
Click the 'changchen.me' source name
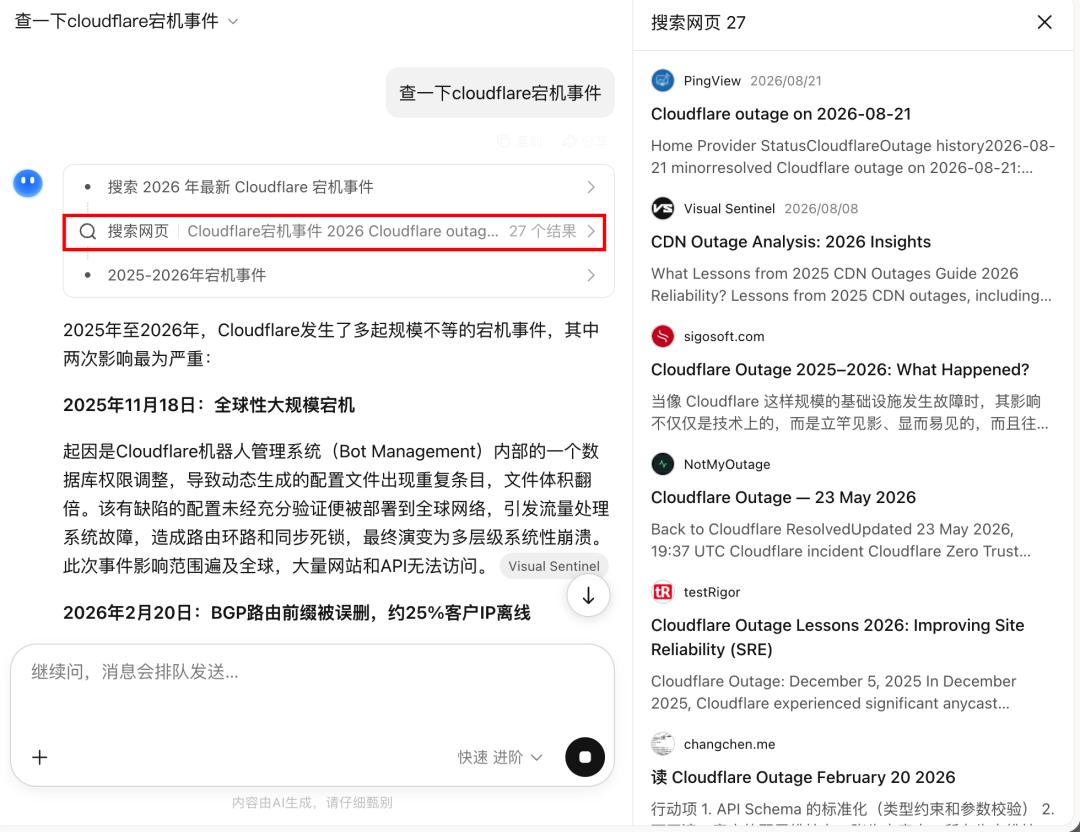[729, 744]
